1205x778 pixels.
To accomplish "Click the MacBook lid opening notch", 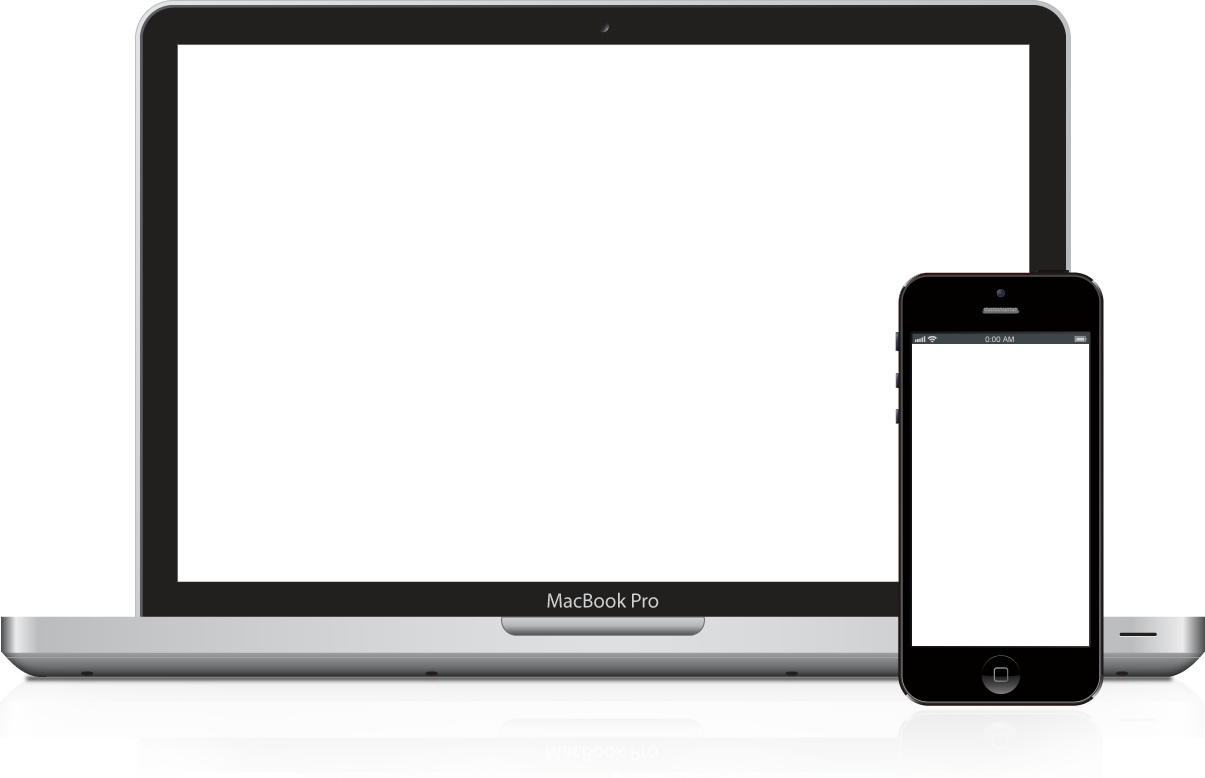I will 602,626.
